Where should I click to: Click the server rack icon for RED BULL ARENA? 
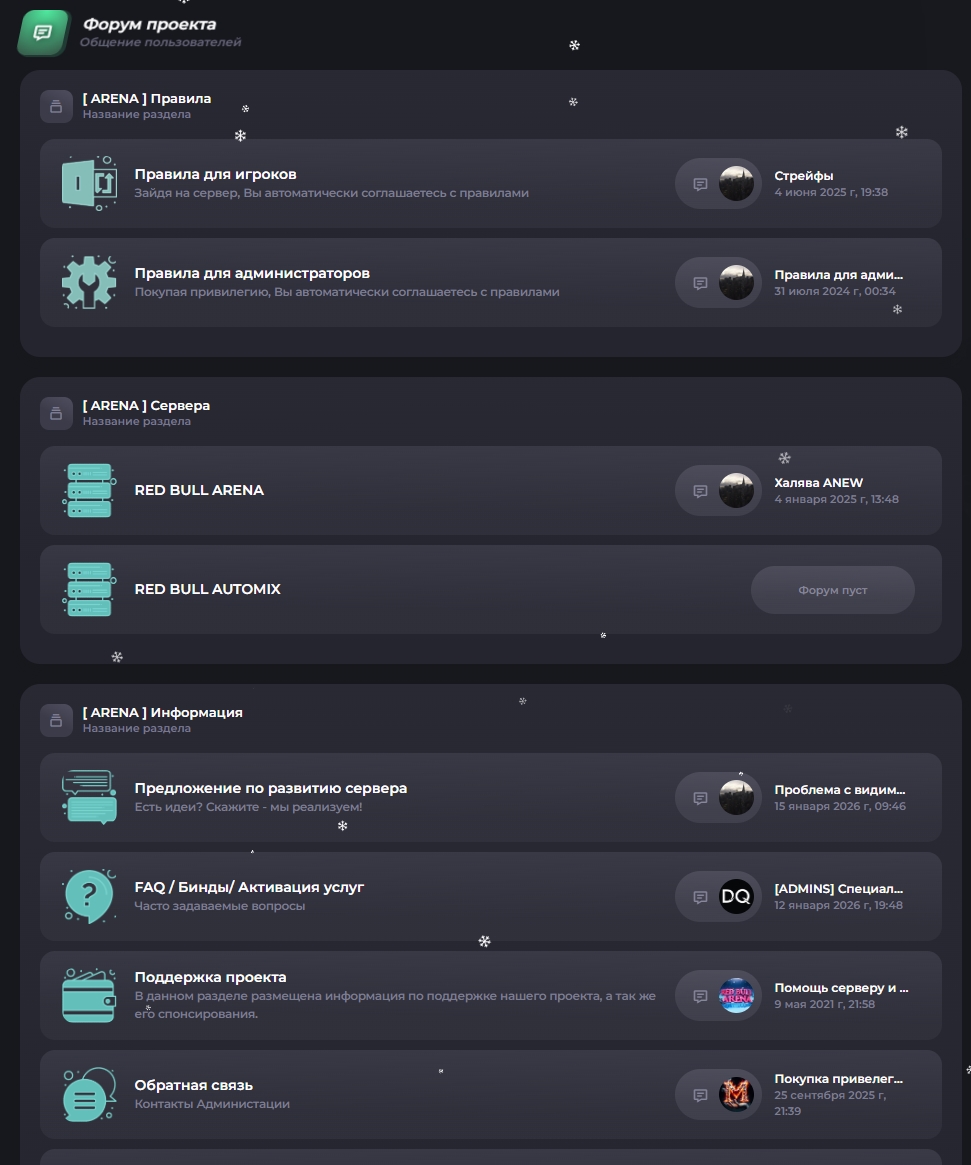[x=89, y=490]
